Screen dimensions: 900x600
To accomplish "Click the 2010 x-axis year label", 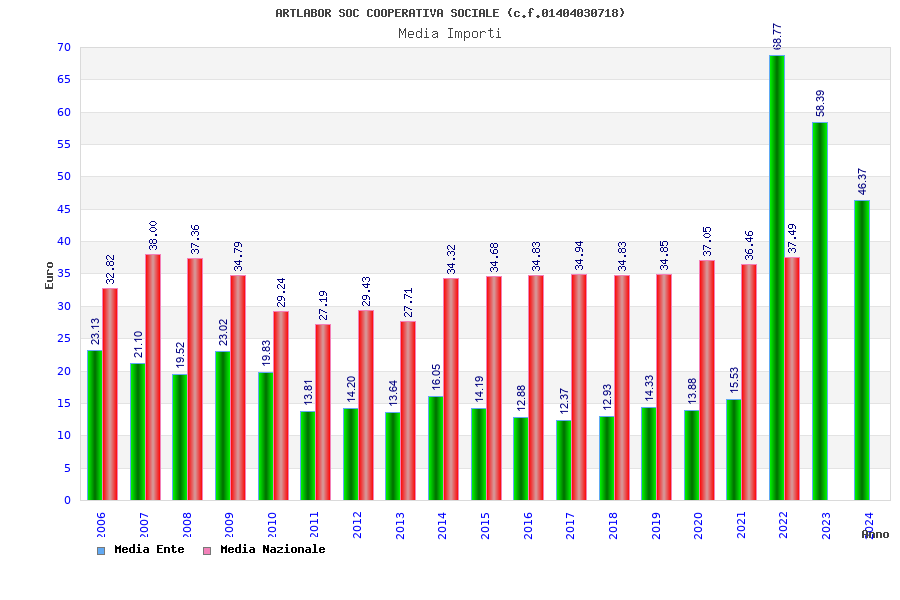I will pyautogui.click(x=271, y=525).
